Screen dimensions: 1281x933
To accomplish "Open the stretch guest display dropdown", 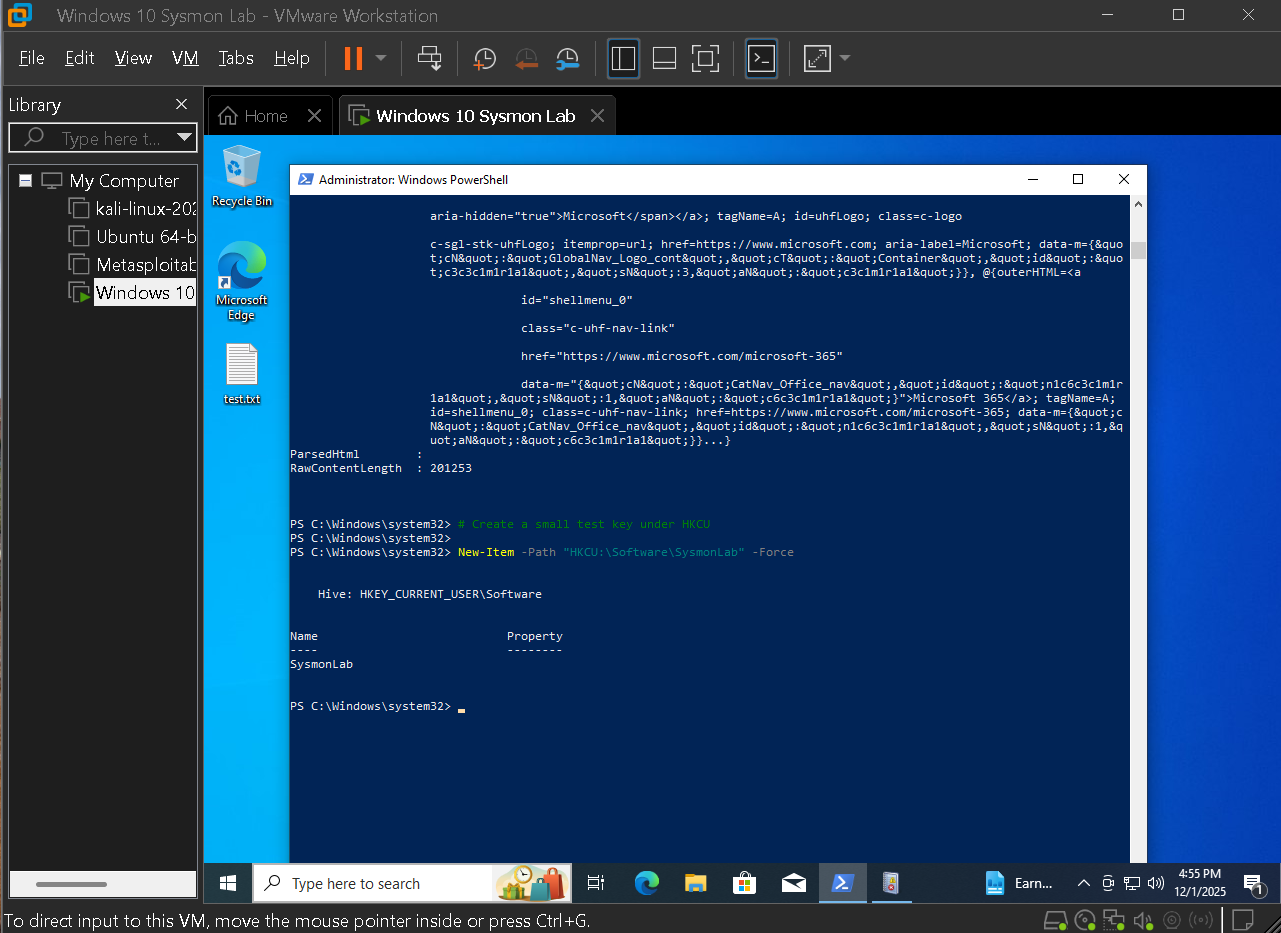I will [843, 58].
